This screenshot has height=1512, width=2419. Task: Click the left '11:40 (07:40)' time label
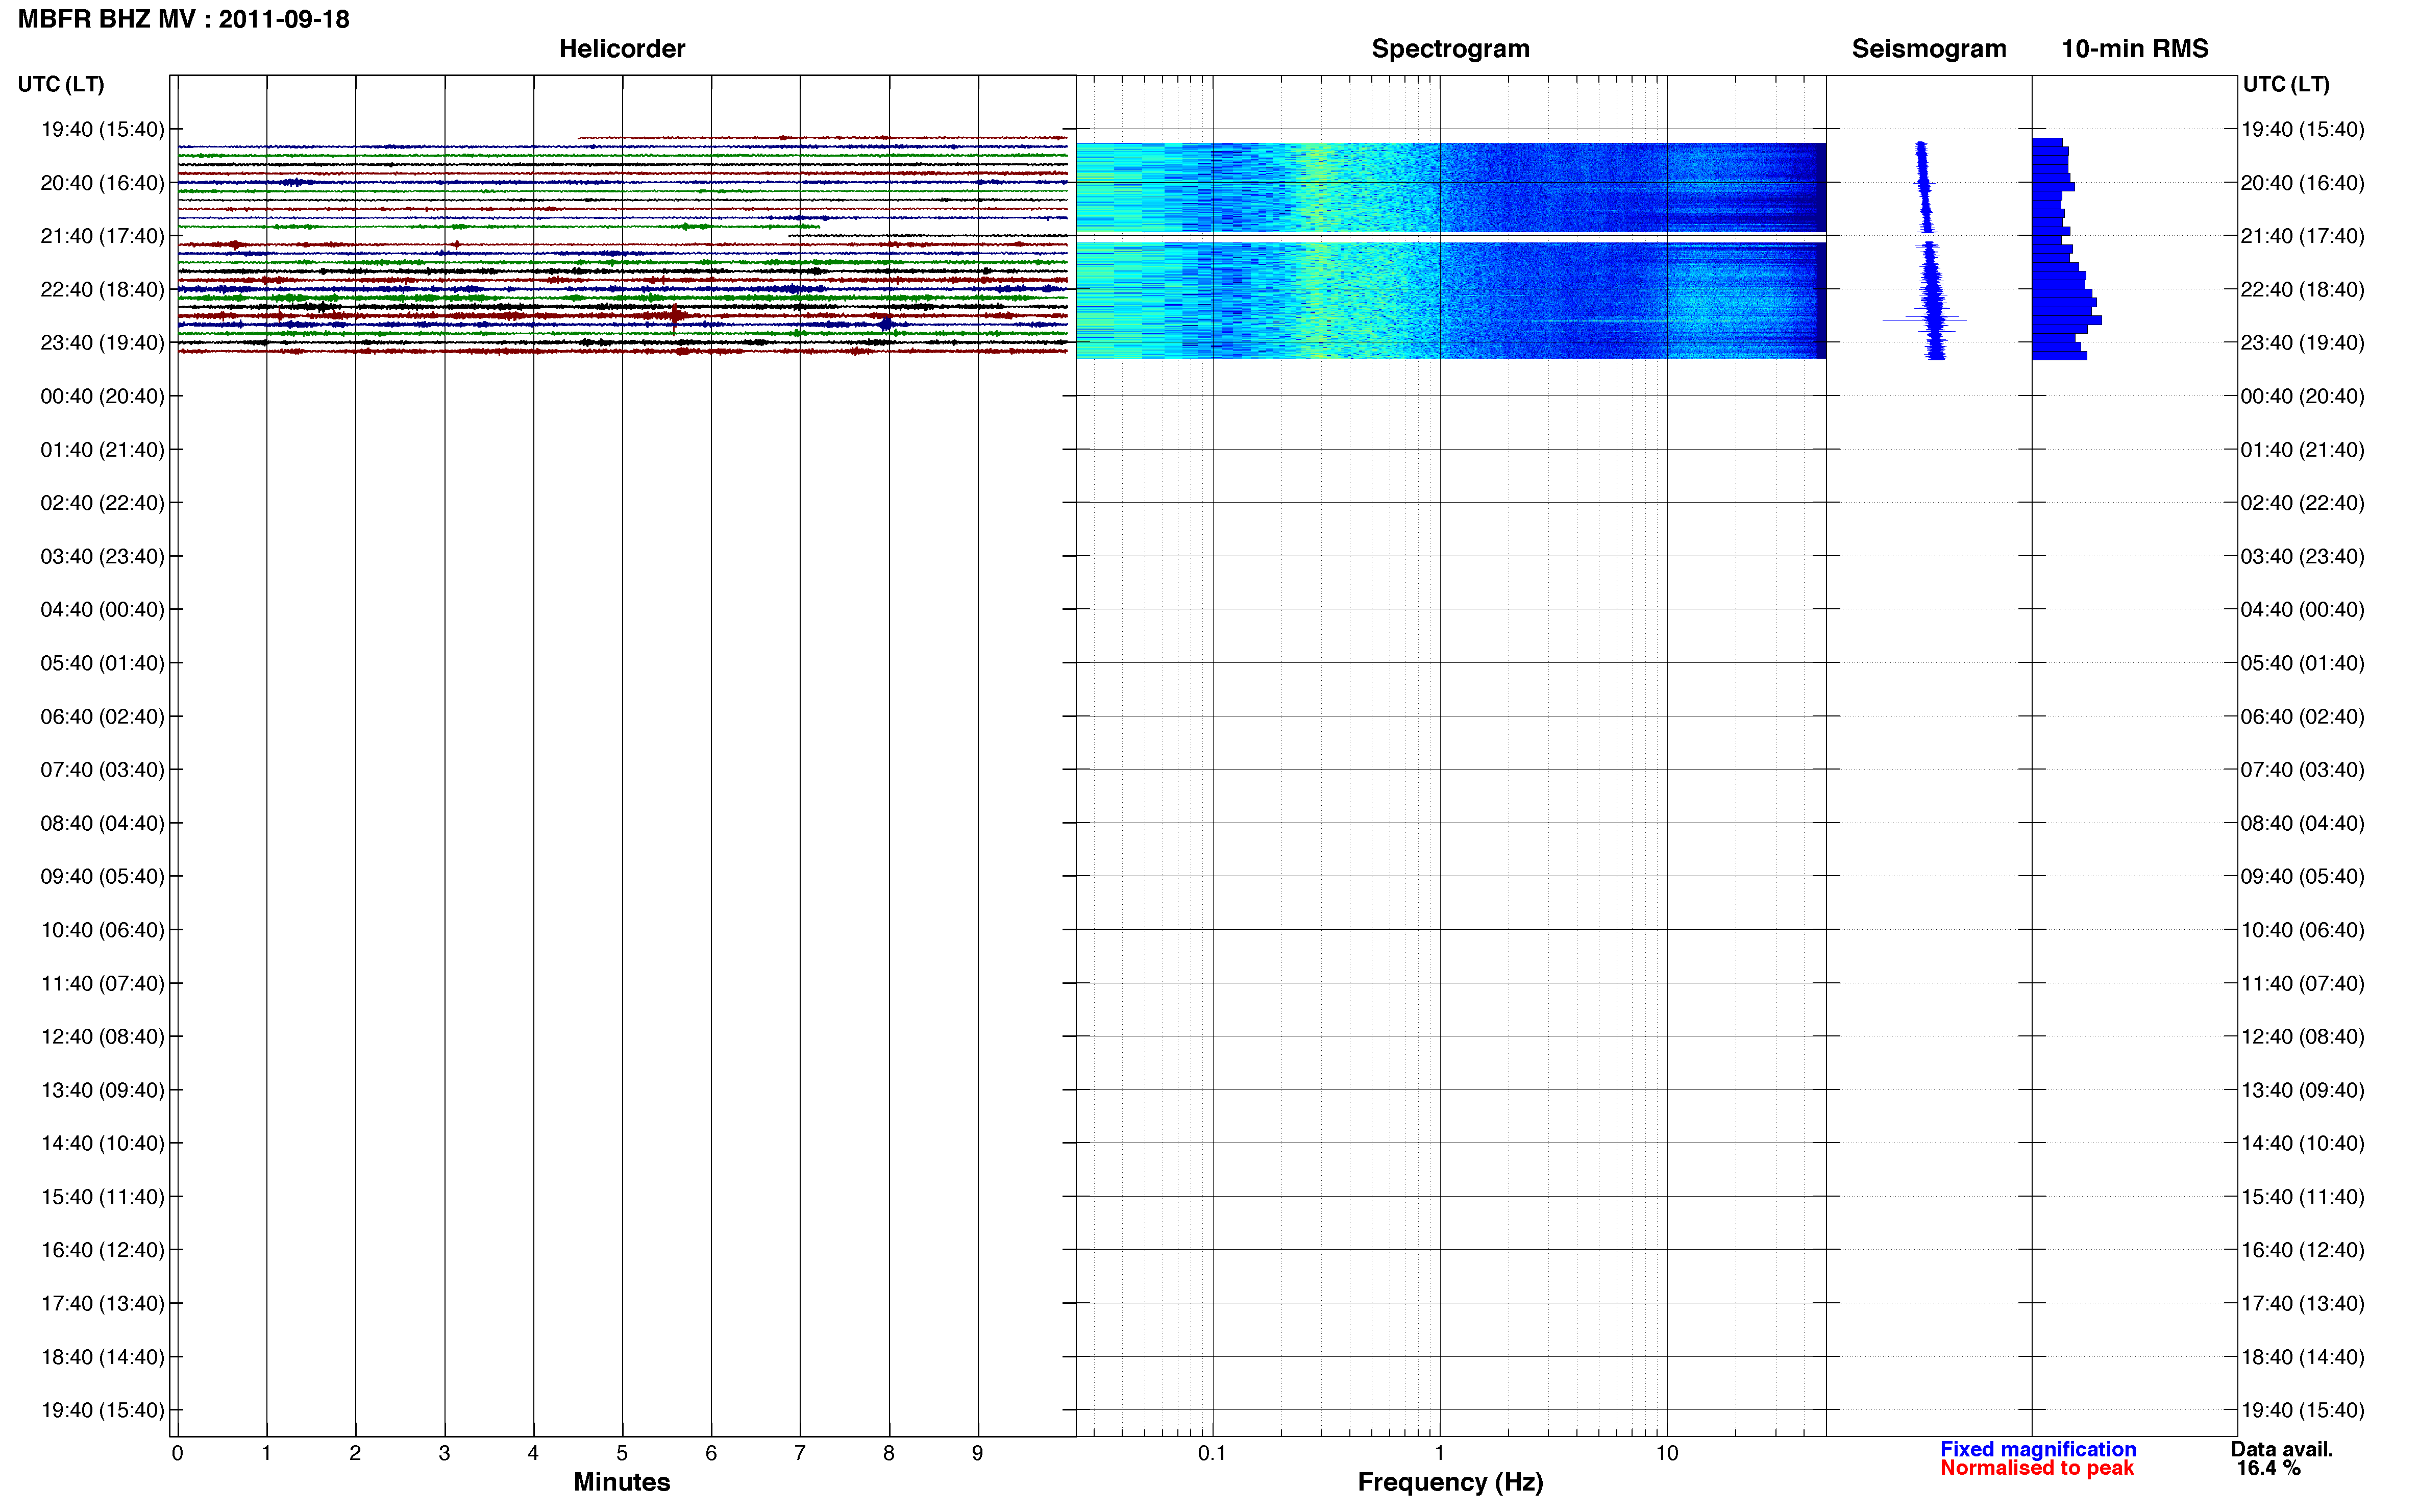click(x=102, y=983)
